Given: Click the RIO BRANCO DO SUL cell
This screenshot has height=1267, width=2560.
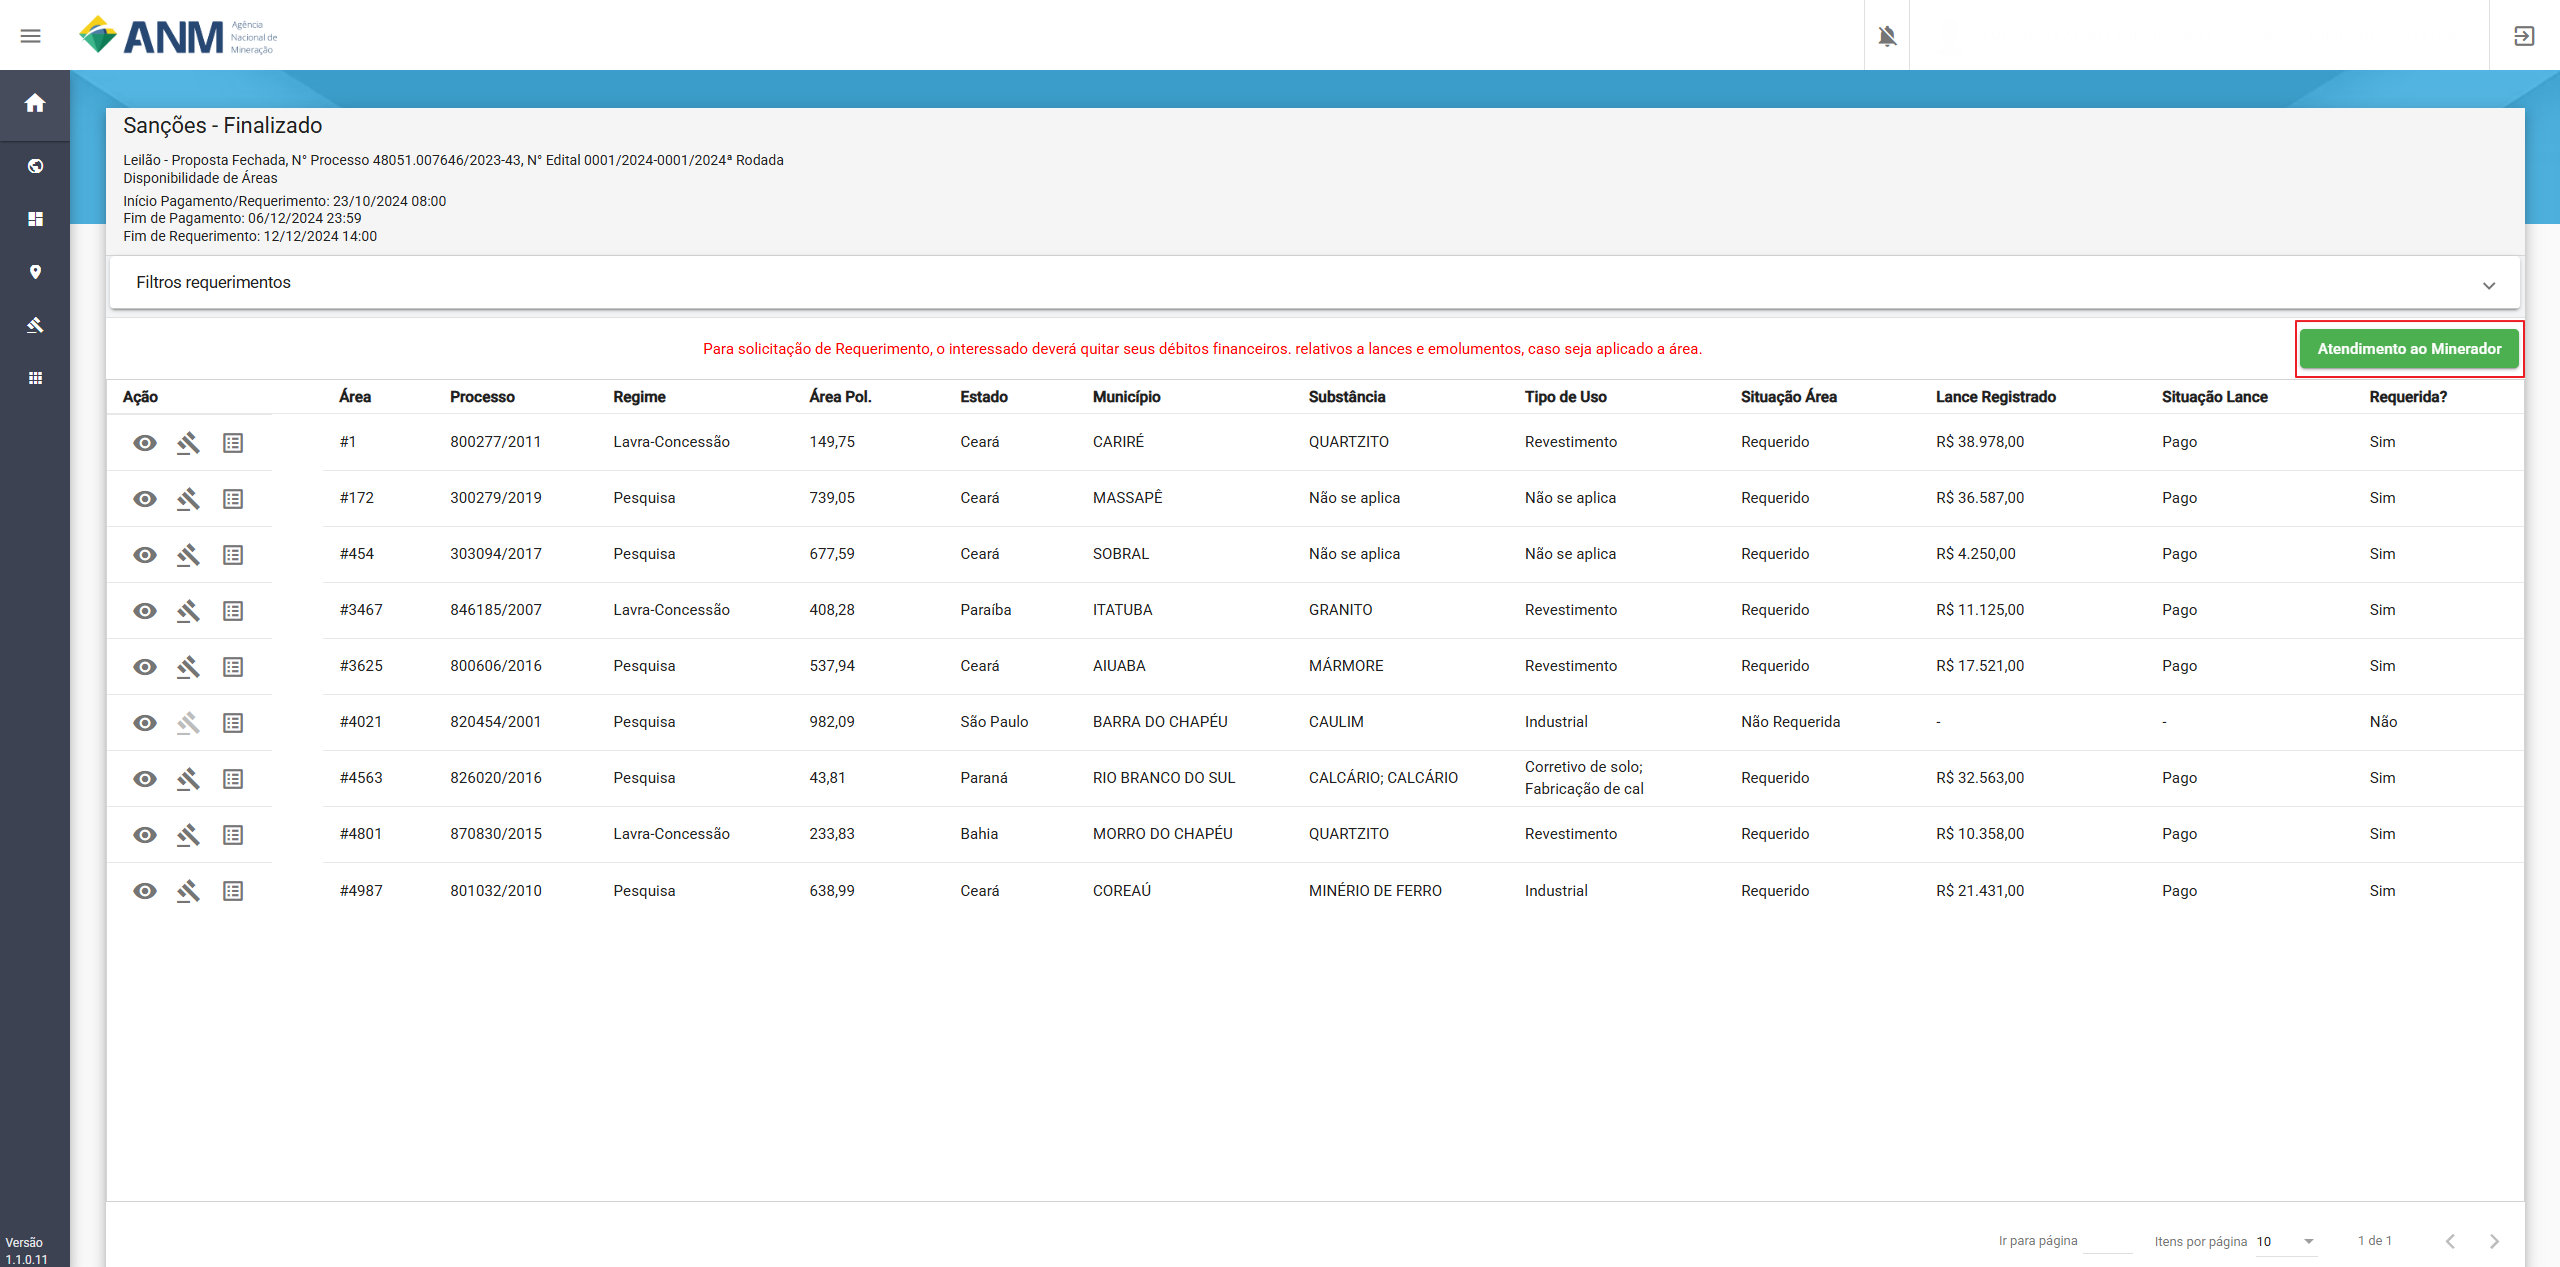Looking at the screenshot, I should (x=1164, y=778).
